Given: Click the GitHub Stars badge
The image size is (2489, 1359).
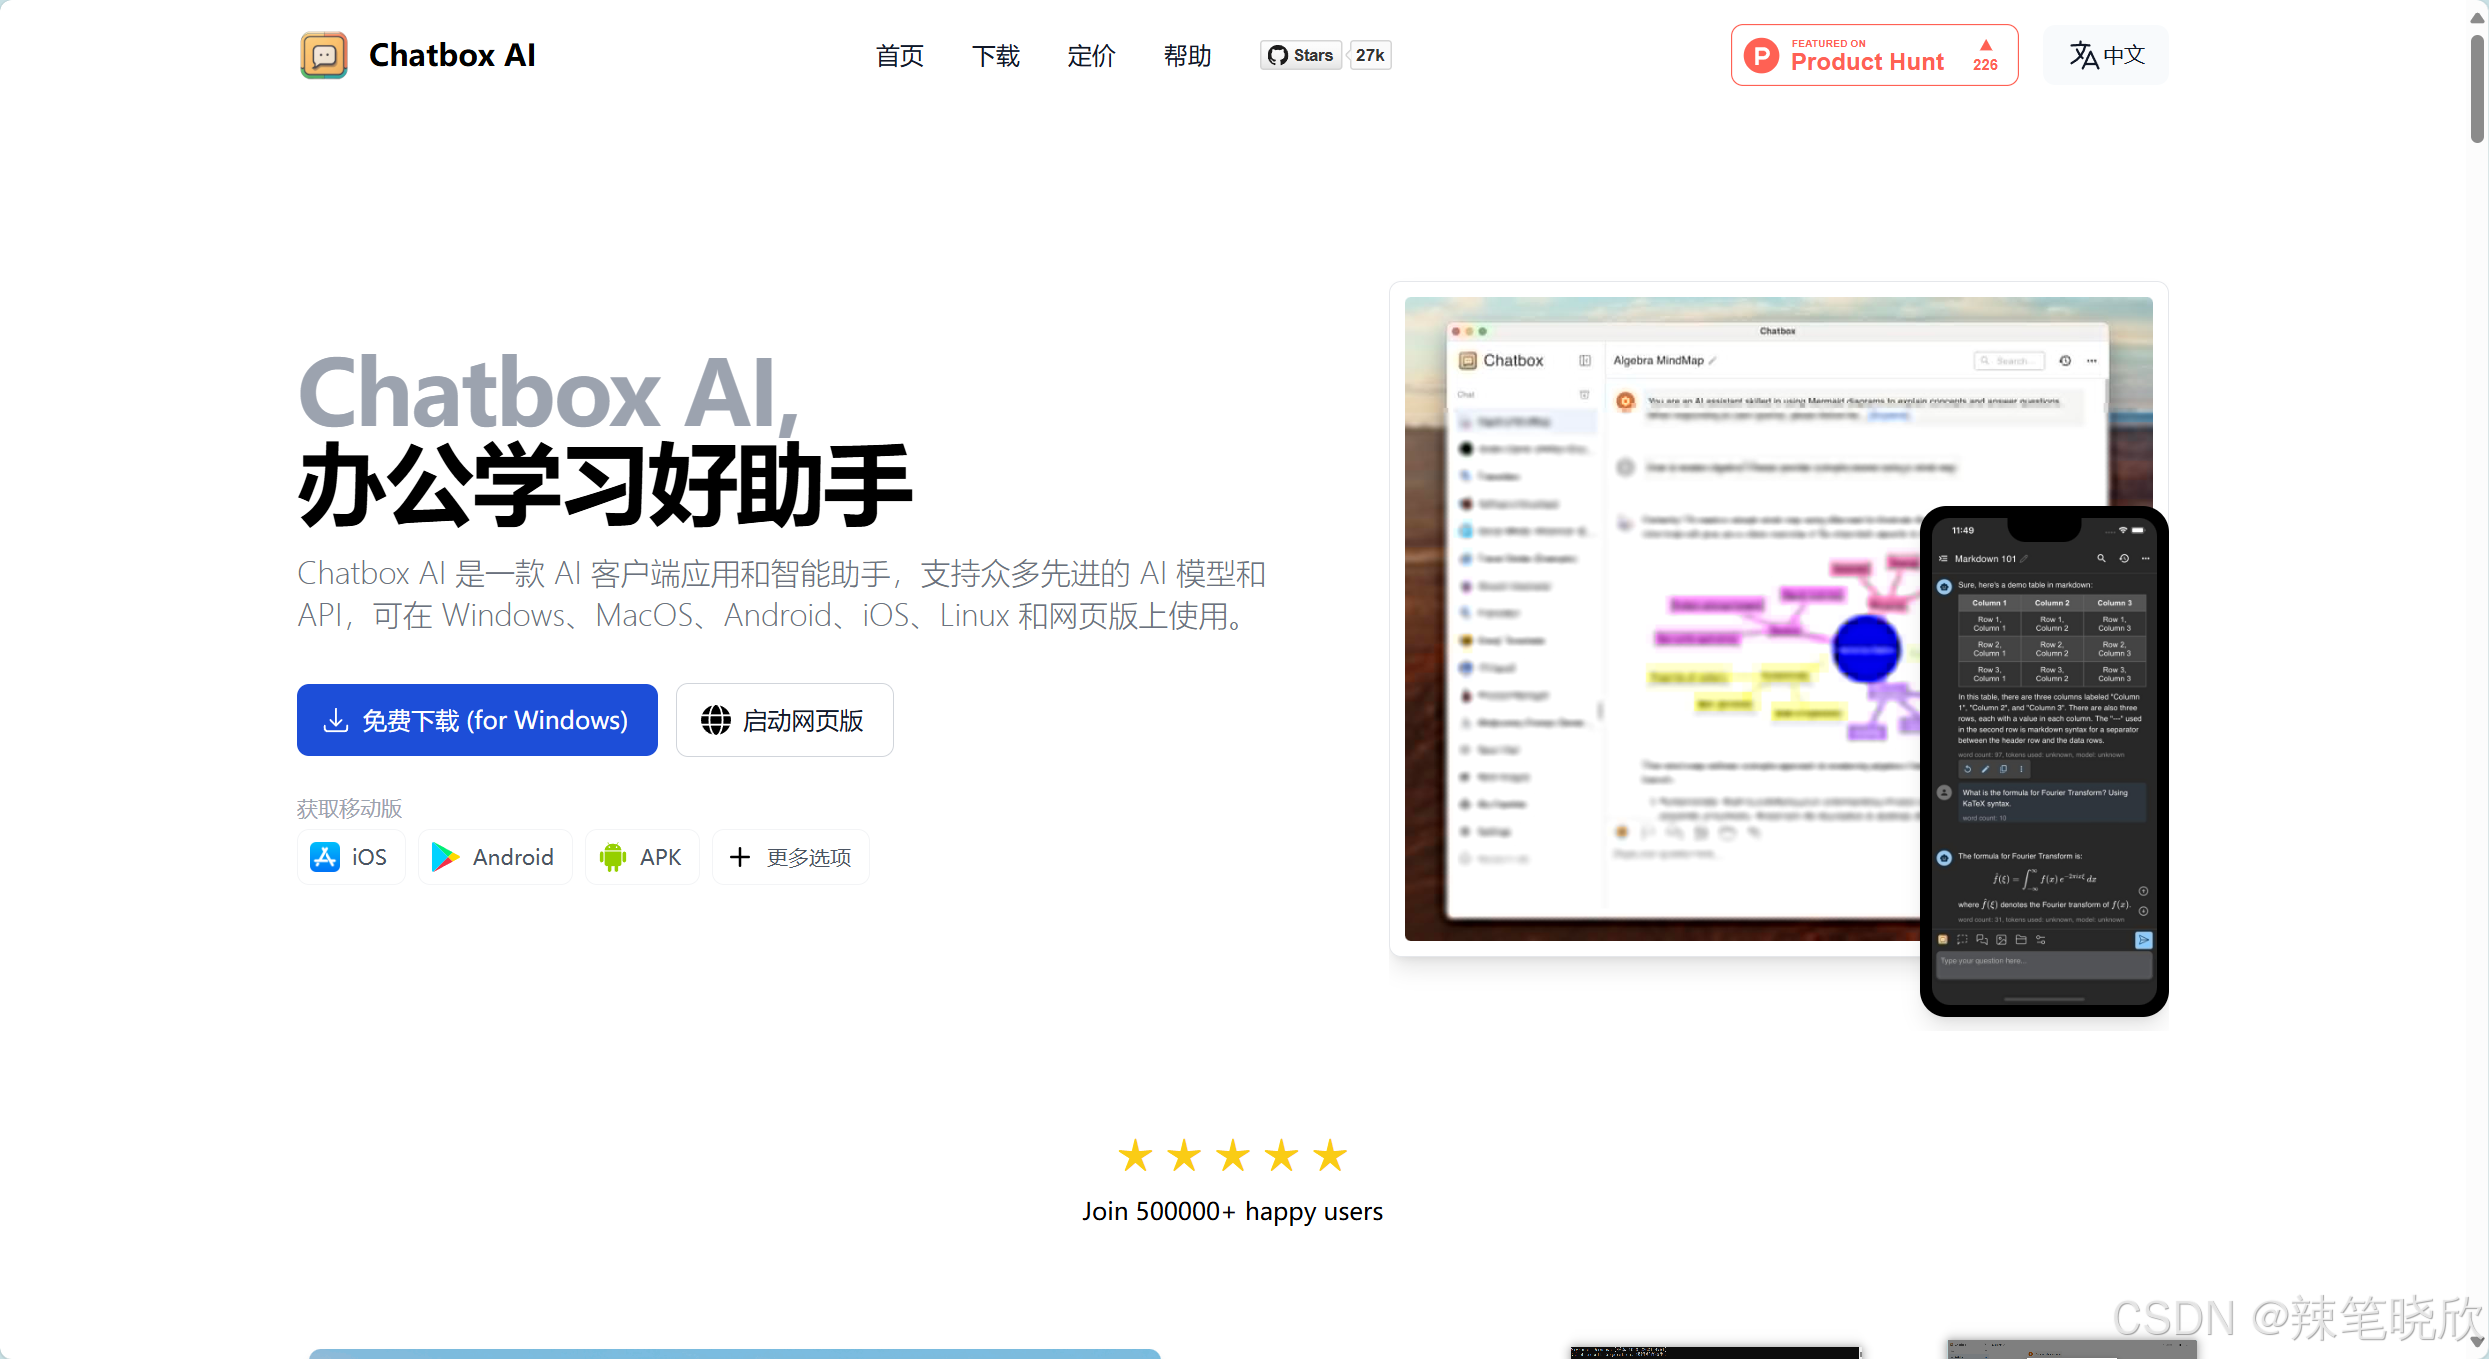Looking at the screenshot, I should click(1300, 55).
